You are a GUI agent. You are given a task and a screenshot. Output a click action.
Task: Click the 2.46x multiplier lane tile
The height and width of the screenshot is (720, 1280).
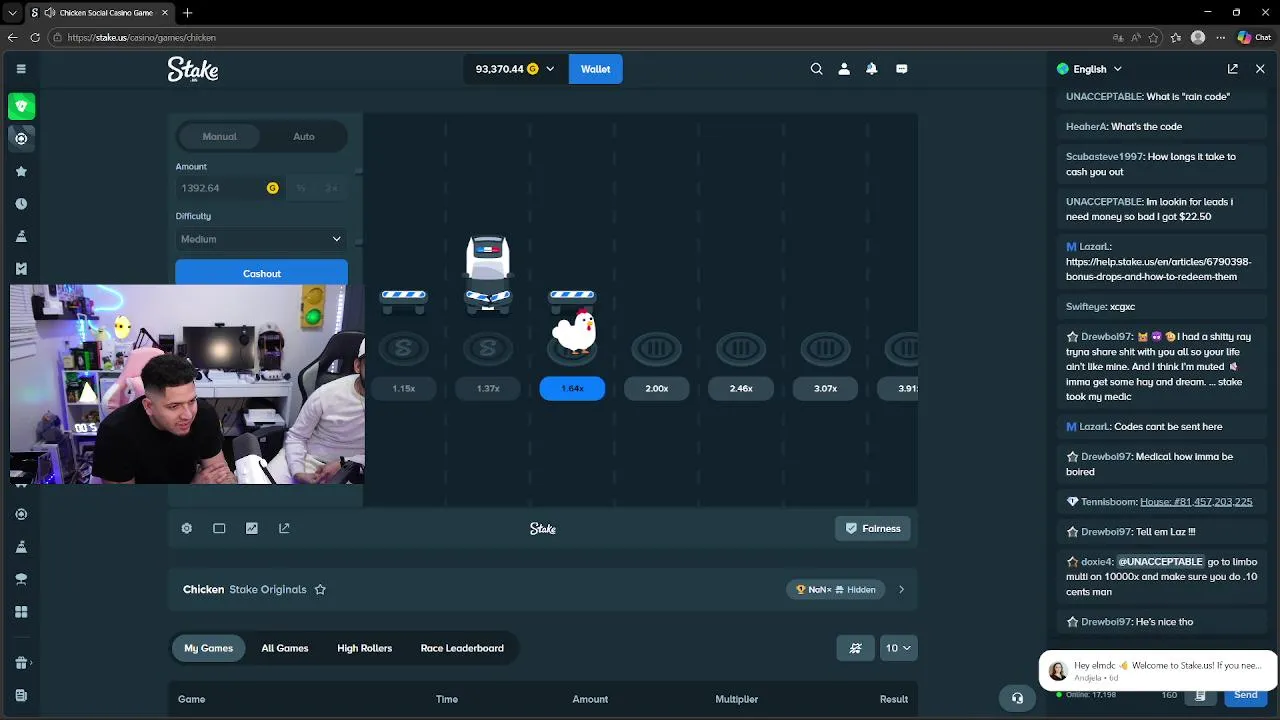(741, 388)
